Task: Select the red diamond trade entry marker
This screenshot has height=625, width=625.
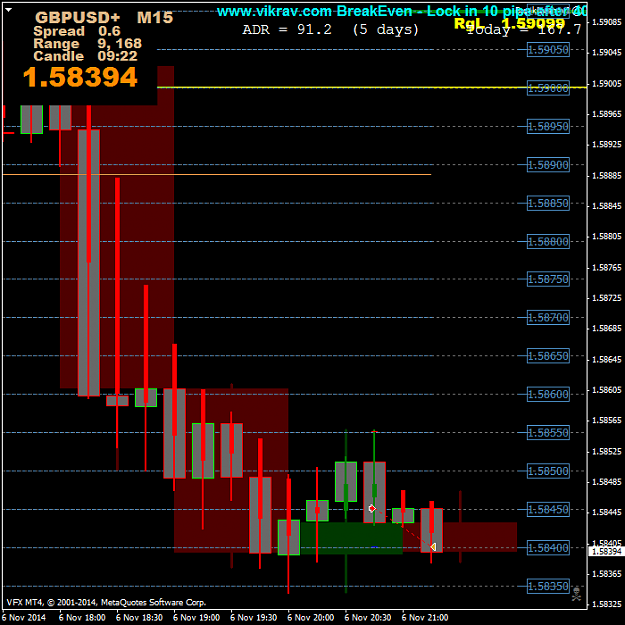Action: 372,509
